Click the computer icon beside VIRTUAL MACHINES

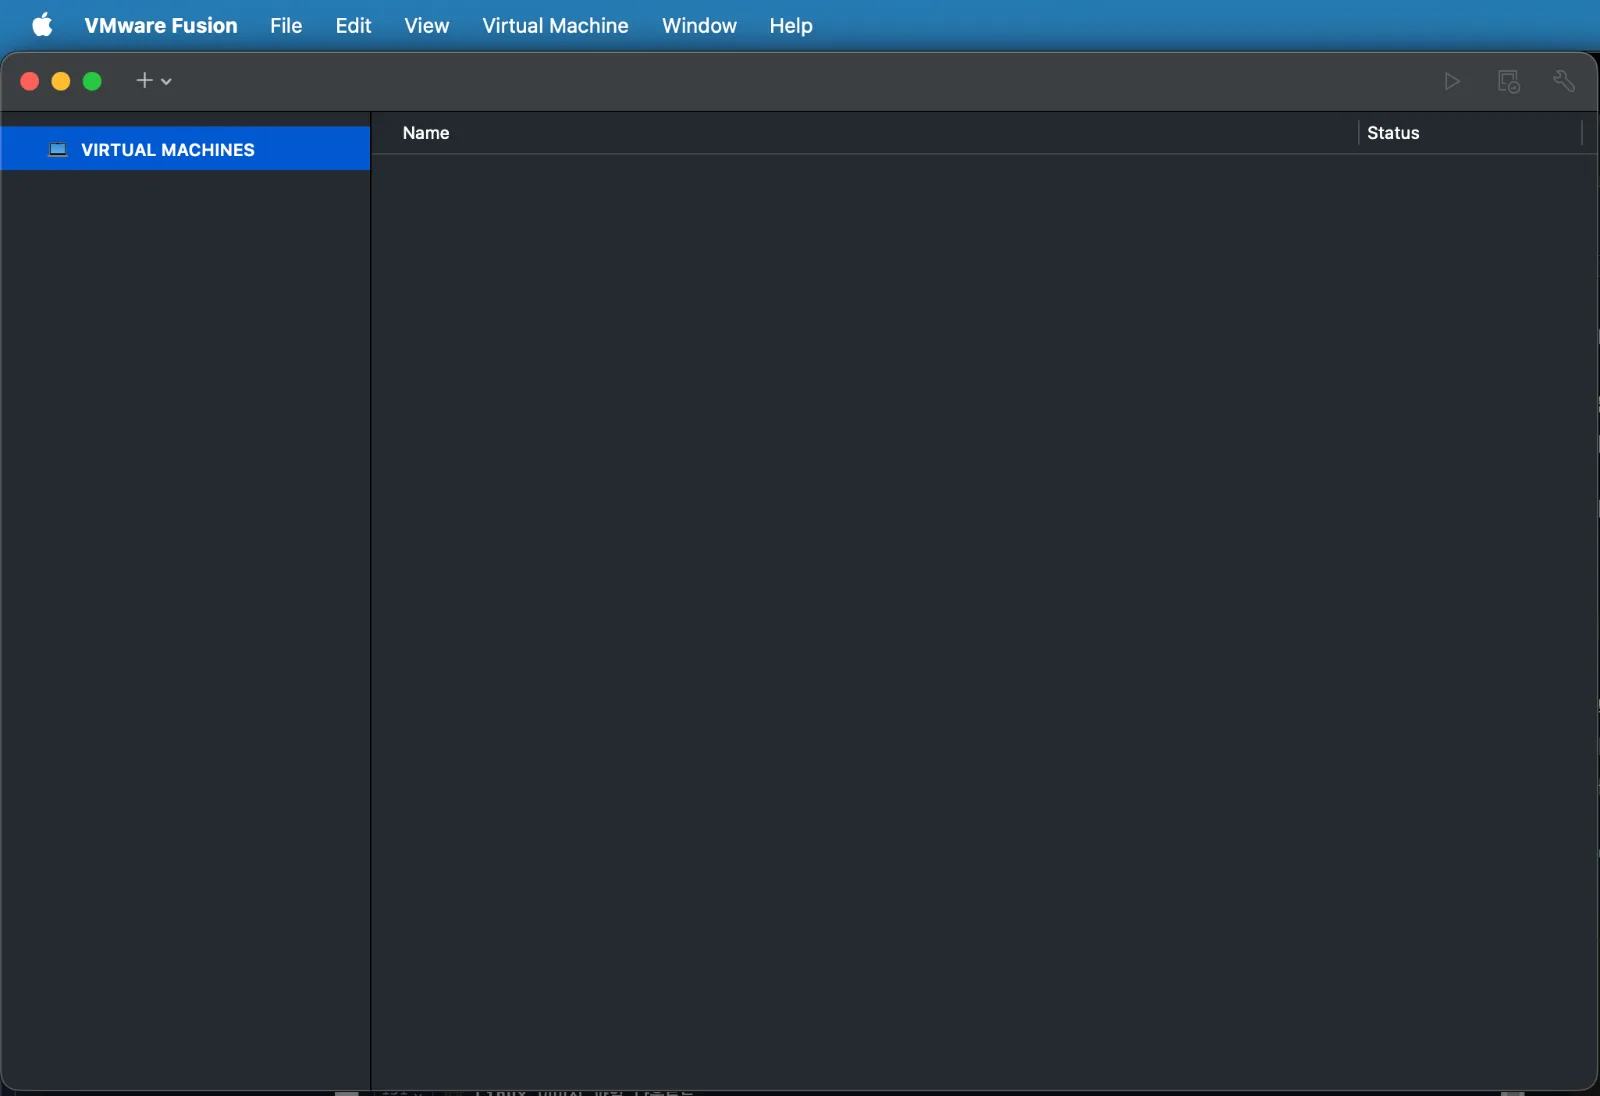[x=58, y=149]
